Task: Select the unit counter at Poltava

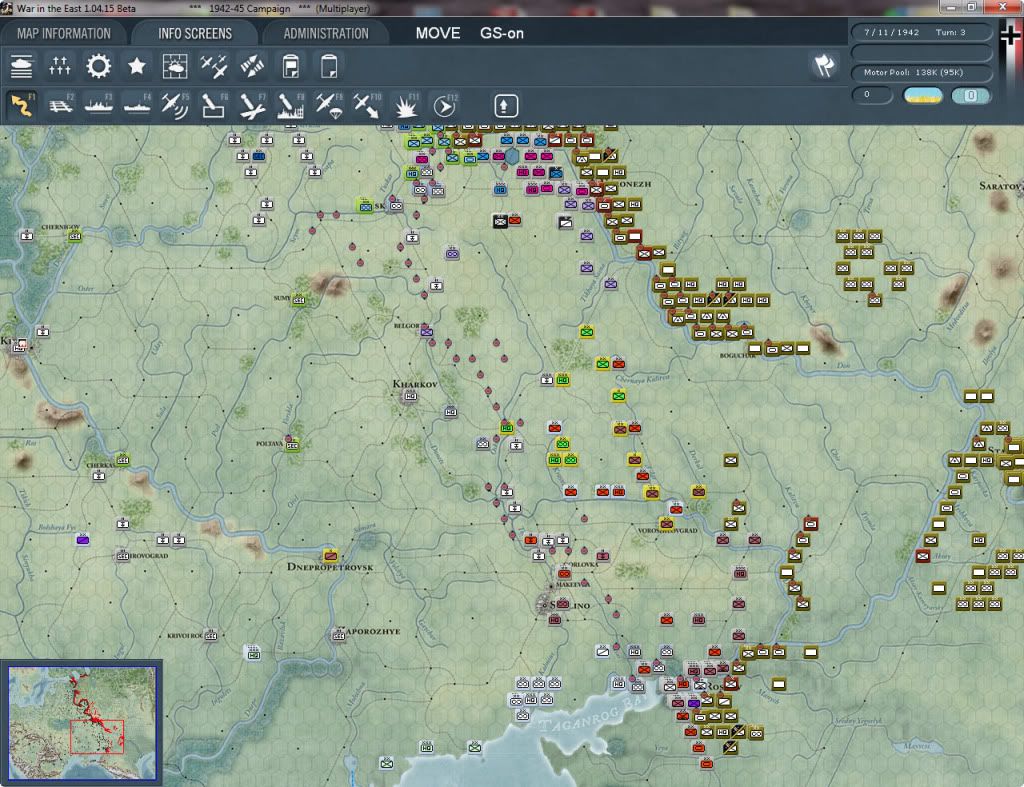Action: [293, 445]
